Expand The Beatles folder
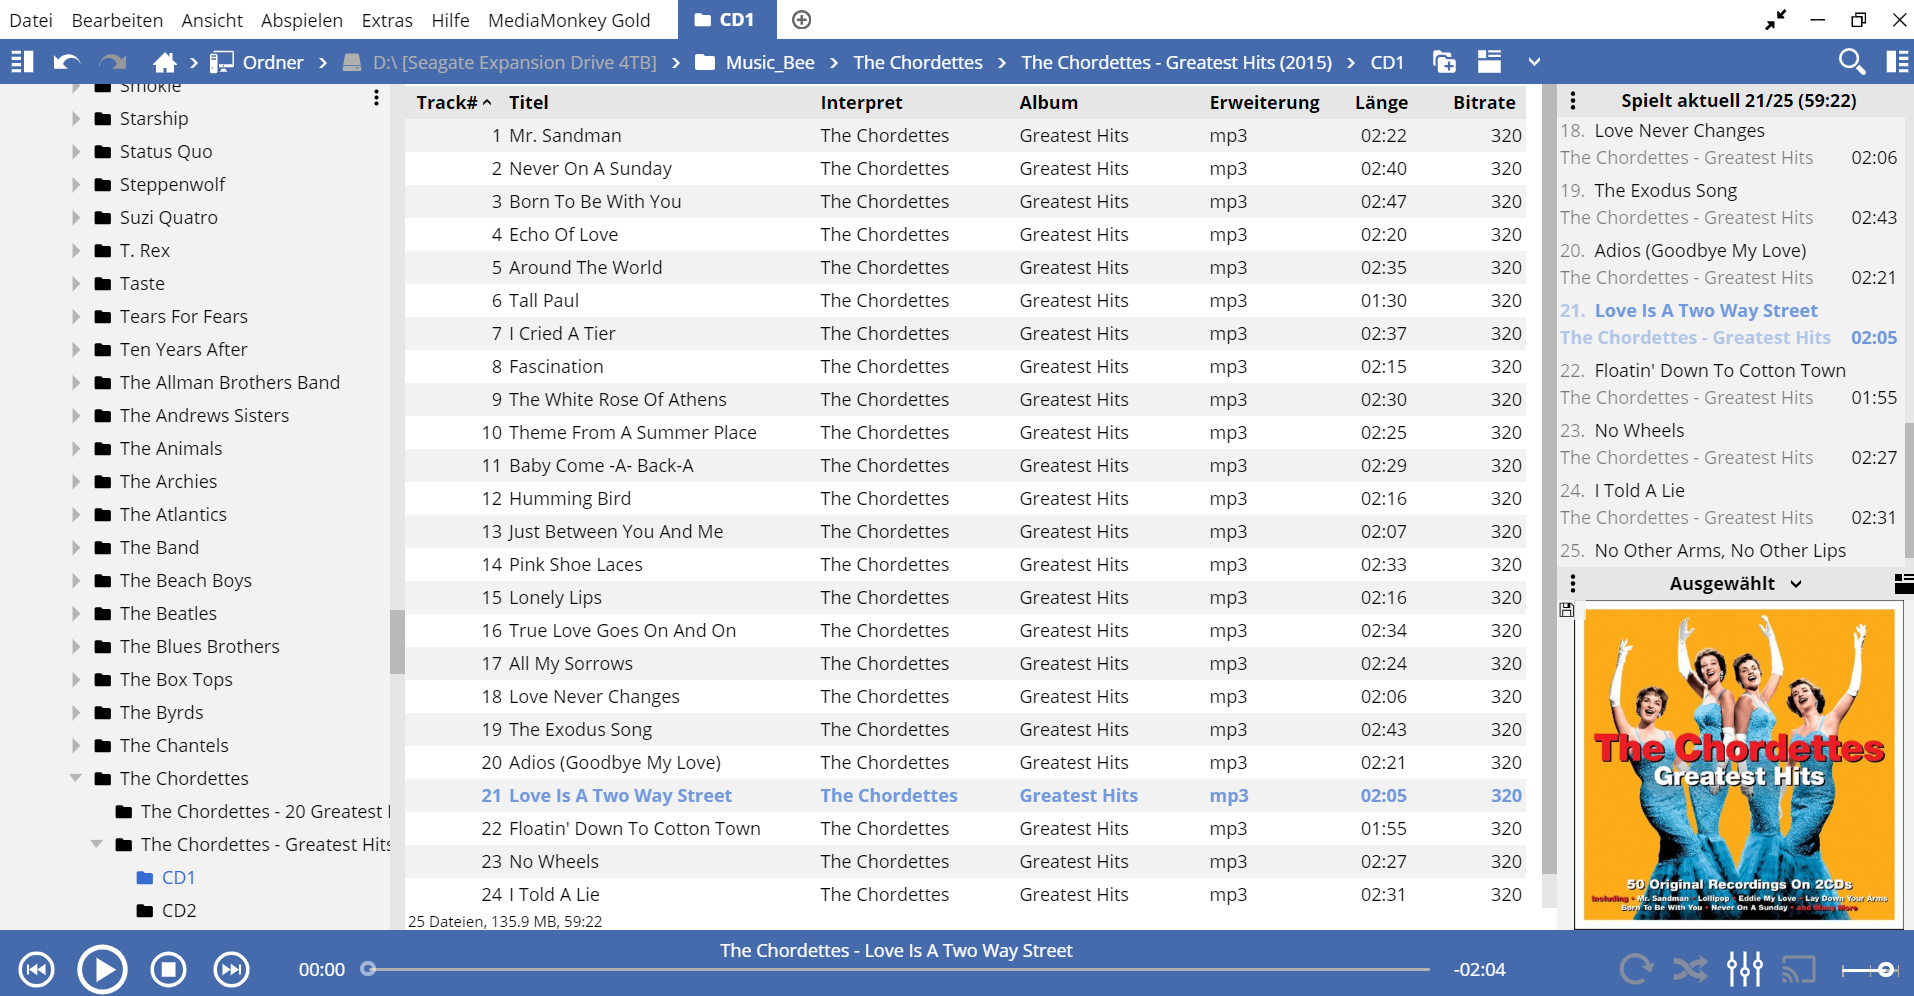Screen dimensions: 1914x996 click(76, 613)
